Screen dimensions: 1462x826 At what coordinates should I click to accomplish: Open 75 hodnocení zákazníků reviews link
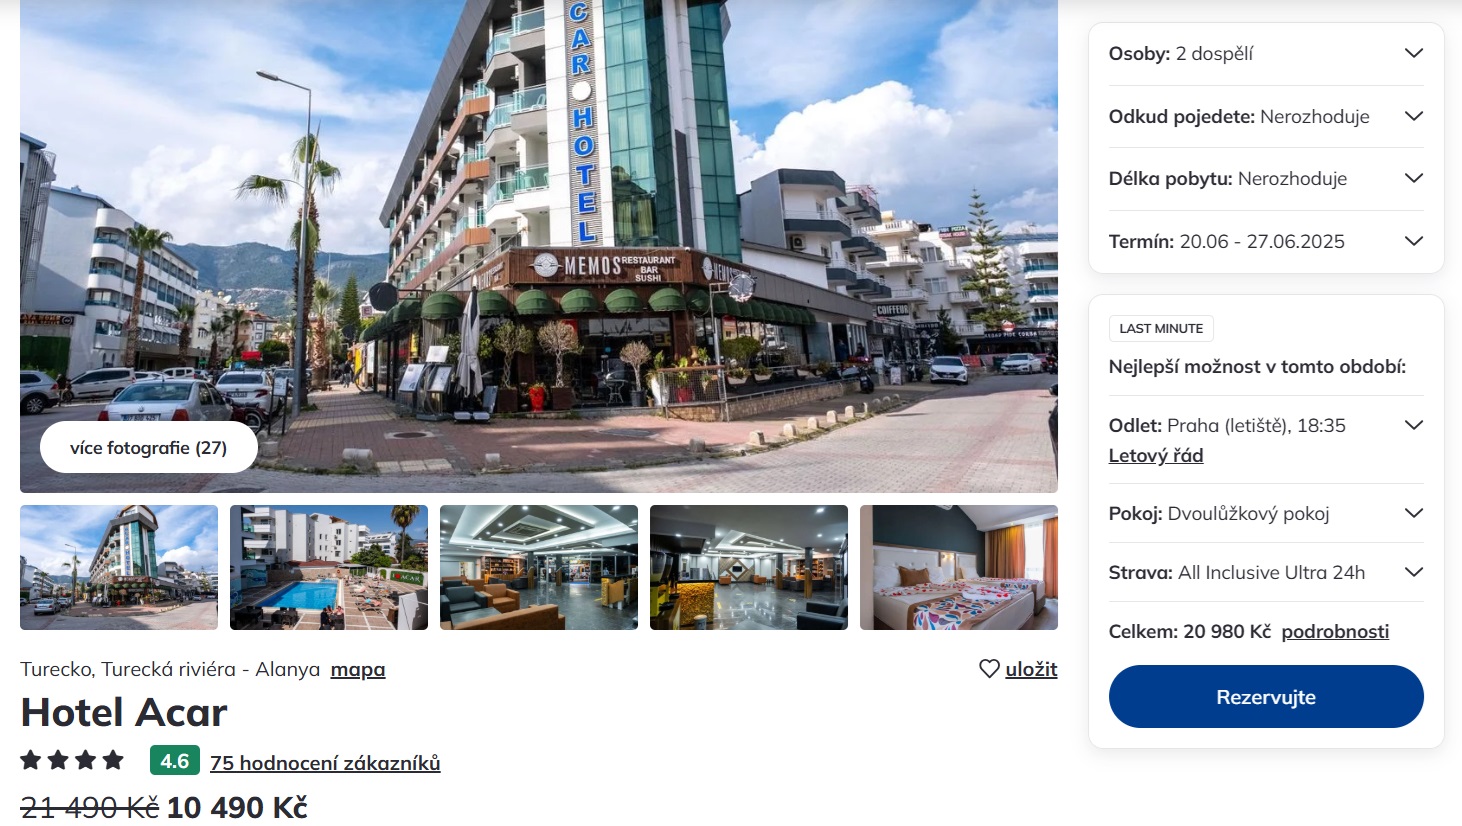pos(325,763)
